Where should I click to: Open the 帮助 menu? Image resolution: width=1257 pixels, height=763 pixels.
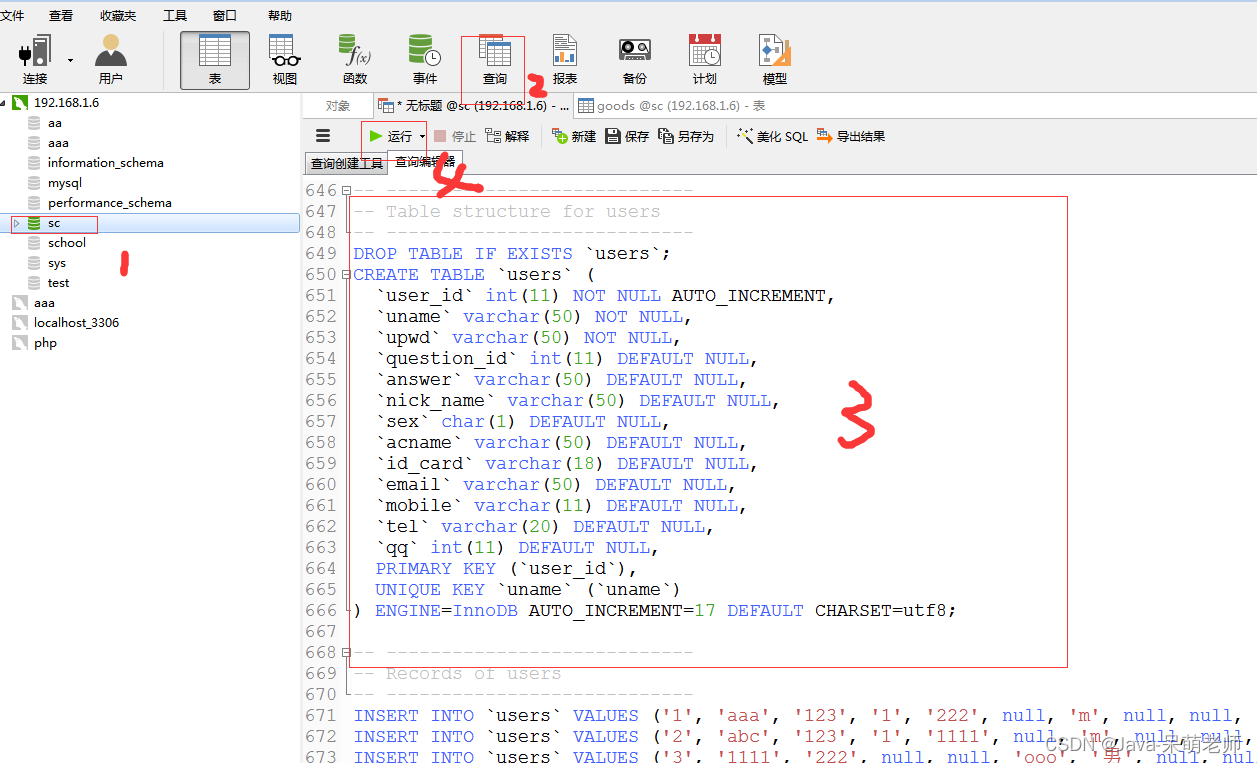tap(280, 16)
